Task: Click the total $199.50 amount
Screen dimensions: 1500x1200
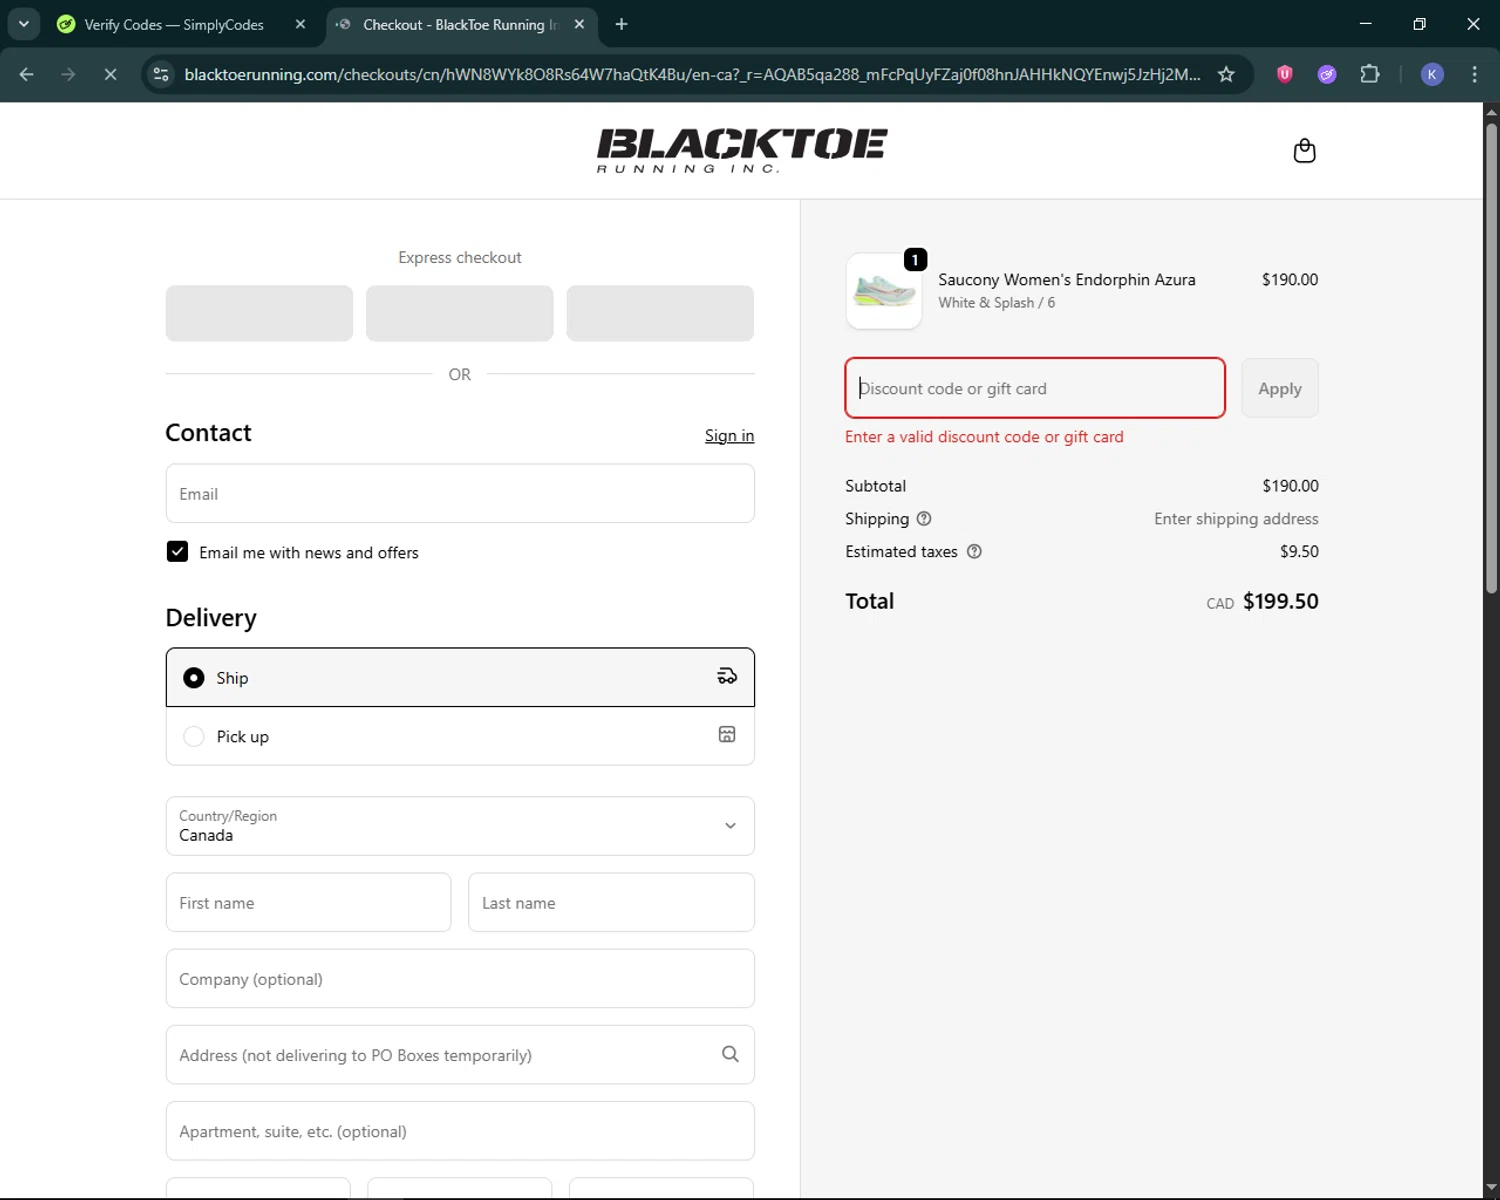Action: pos(1280,601)
